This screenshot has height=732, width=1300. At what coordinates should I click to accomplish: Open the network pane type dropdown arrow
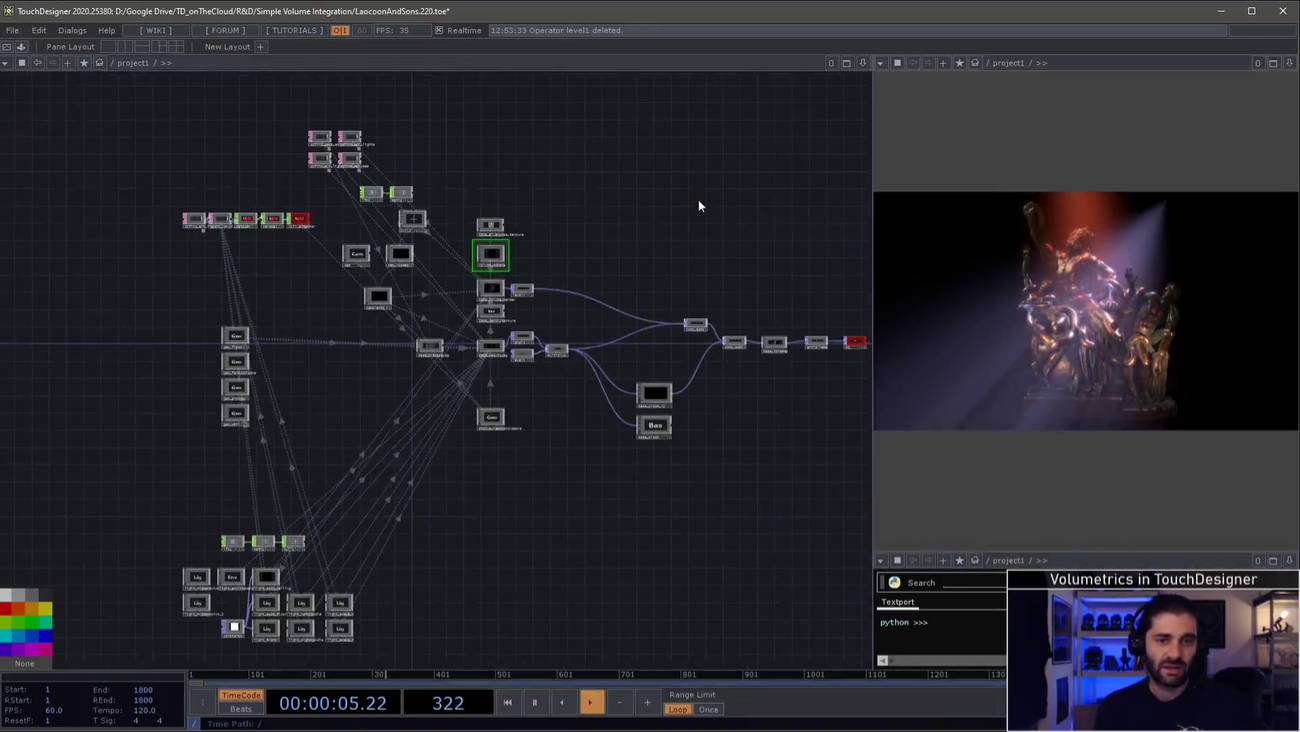tap(5, 63)
